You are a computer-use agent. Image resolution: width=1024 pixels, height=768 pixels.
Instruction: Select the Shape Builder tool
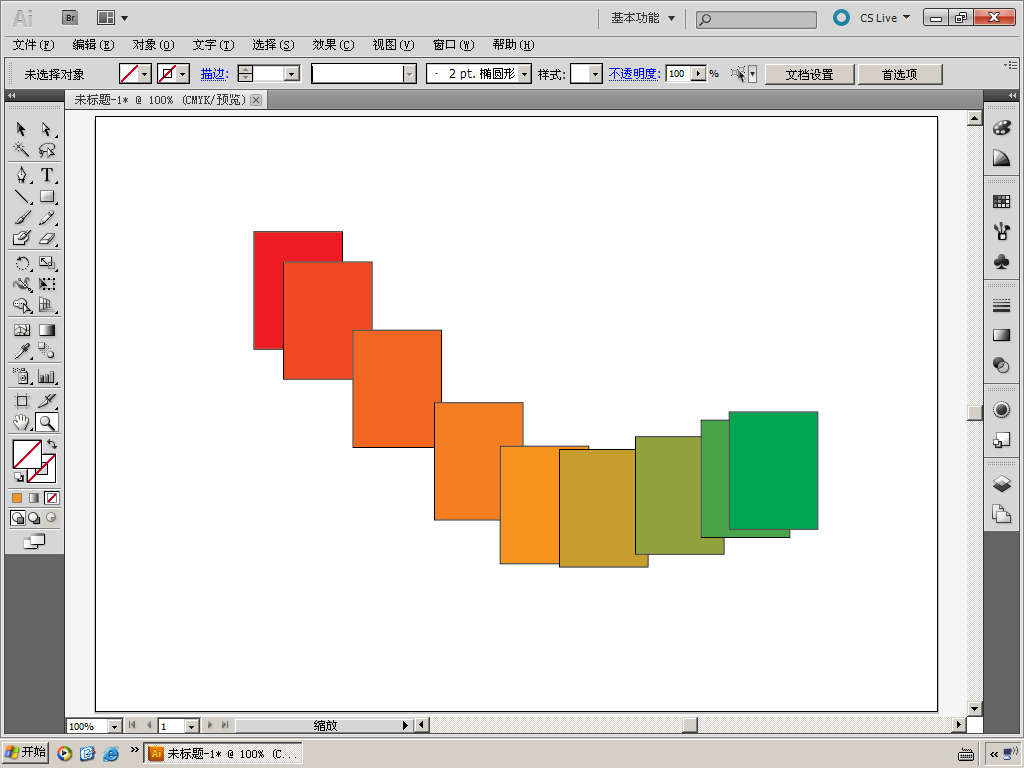21,305
